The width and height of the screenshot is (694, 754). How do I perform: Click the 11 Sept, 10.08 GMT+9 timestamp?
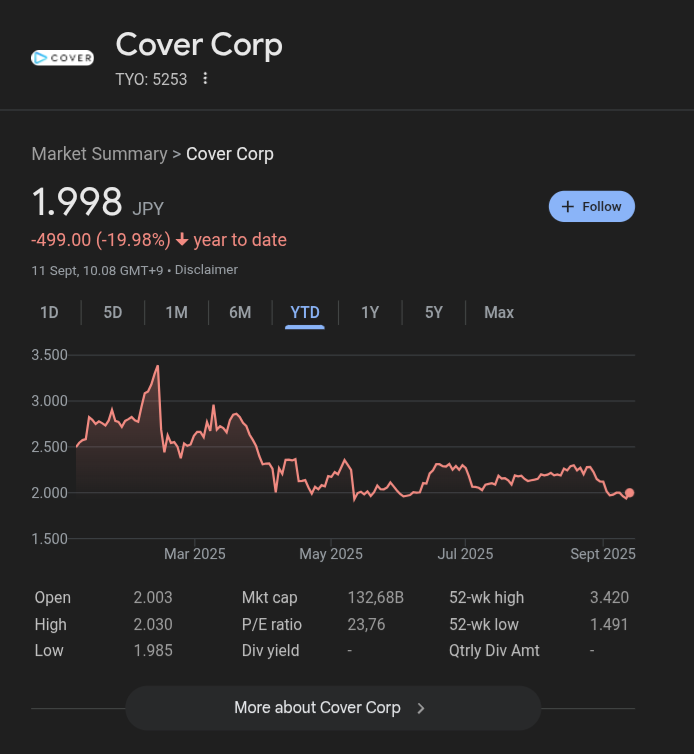pyautogui.click(x=97, y=270)
